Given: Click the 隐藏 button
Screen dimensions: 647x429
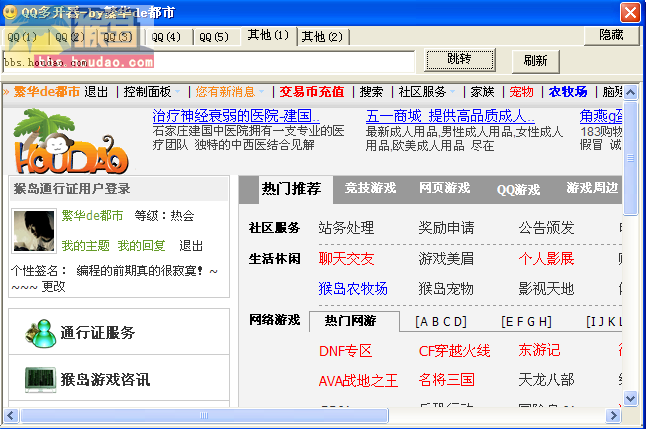Looking at the screenshot, I should 612,35.
